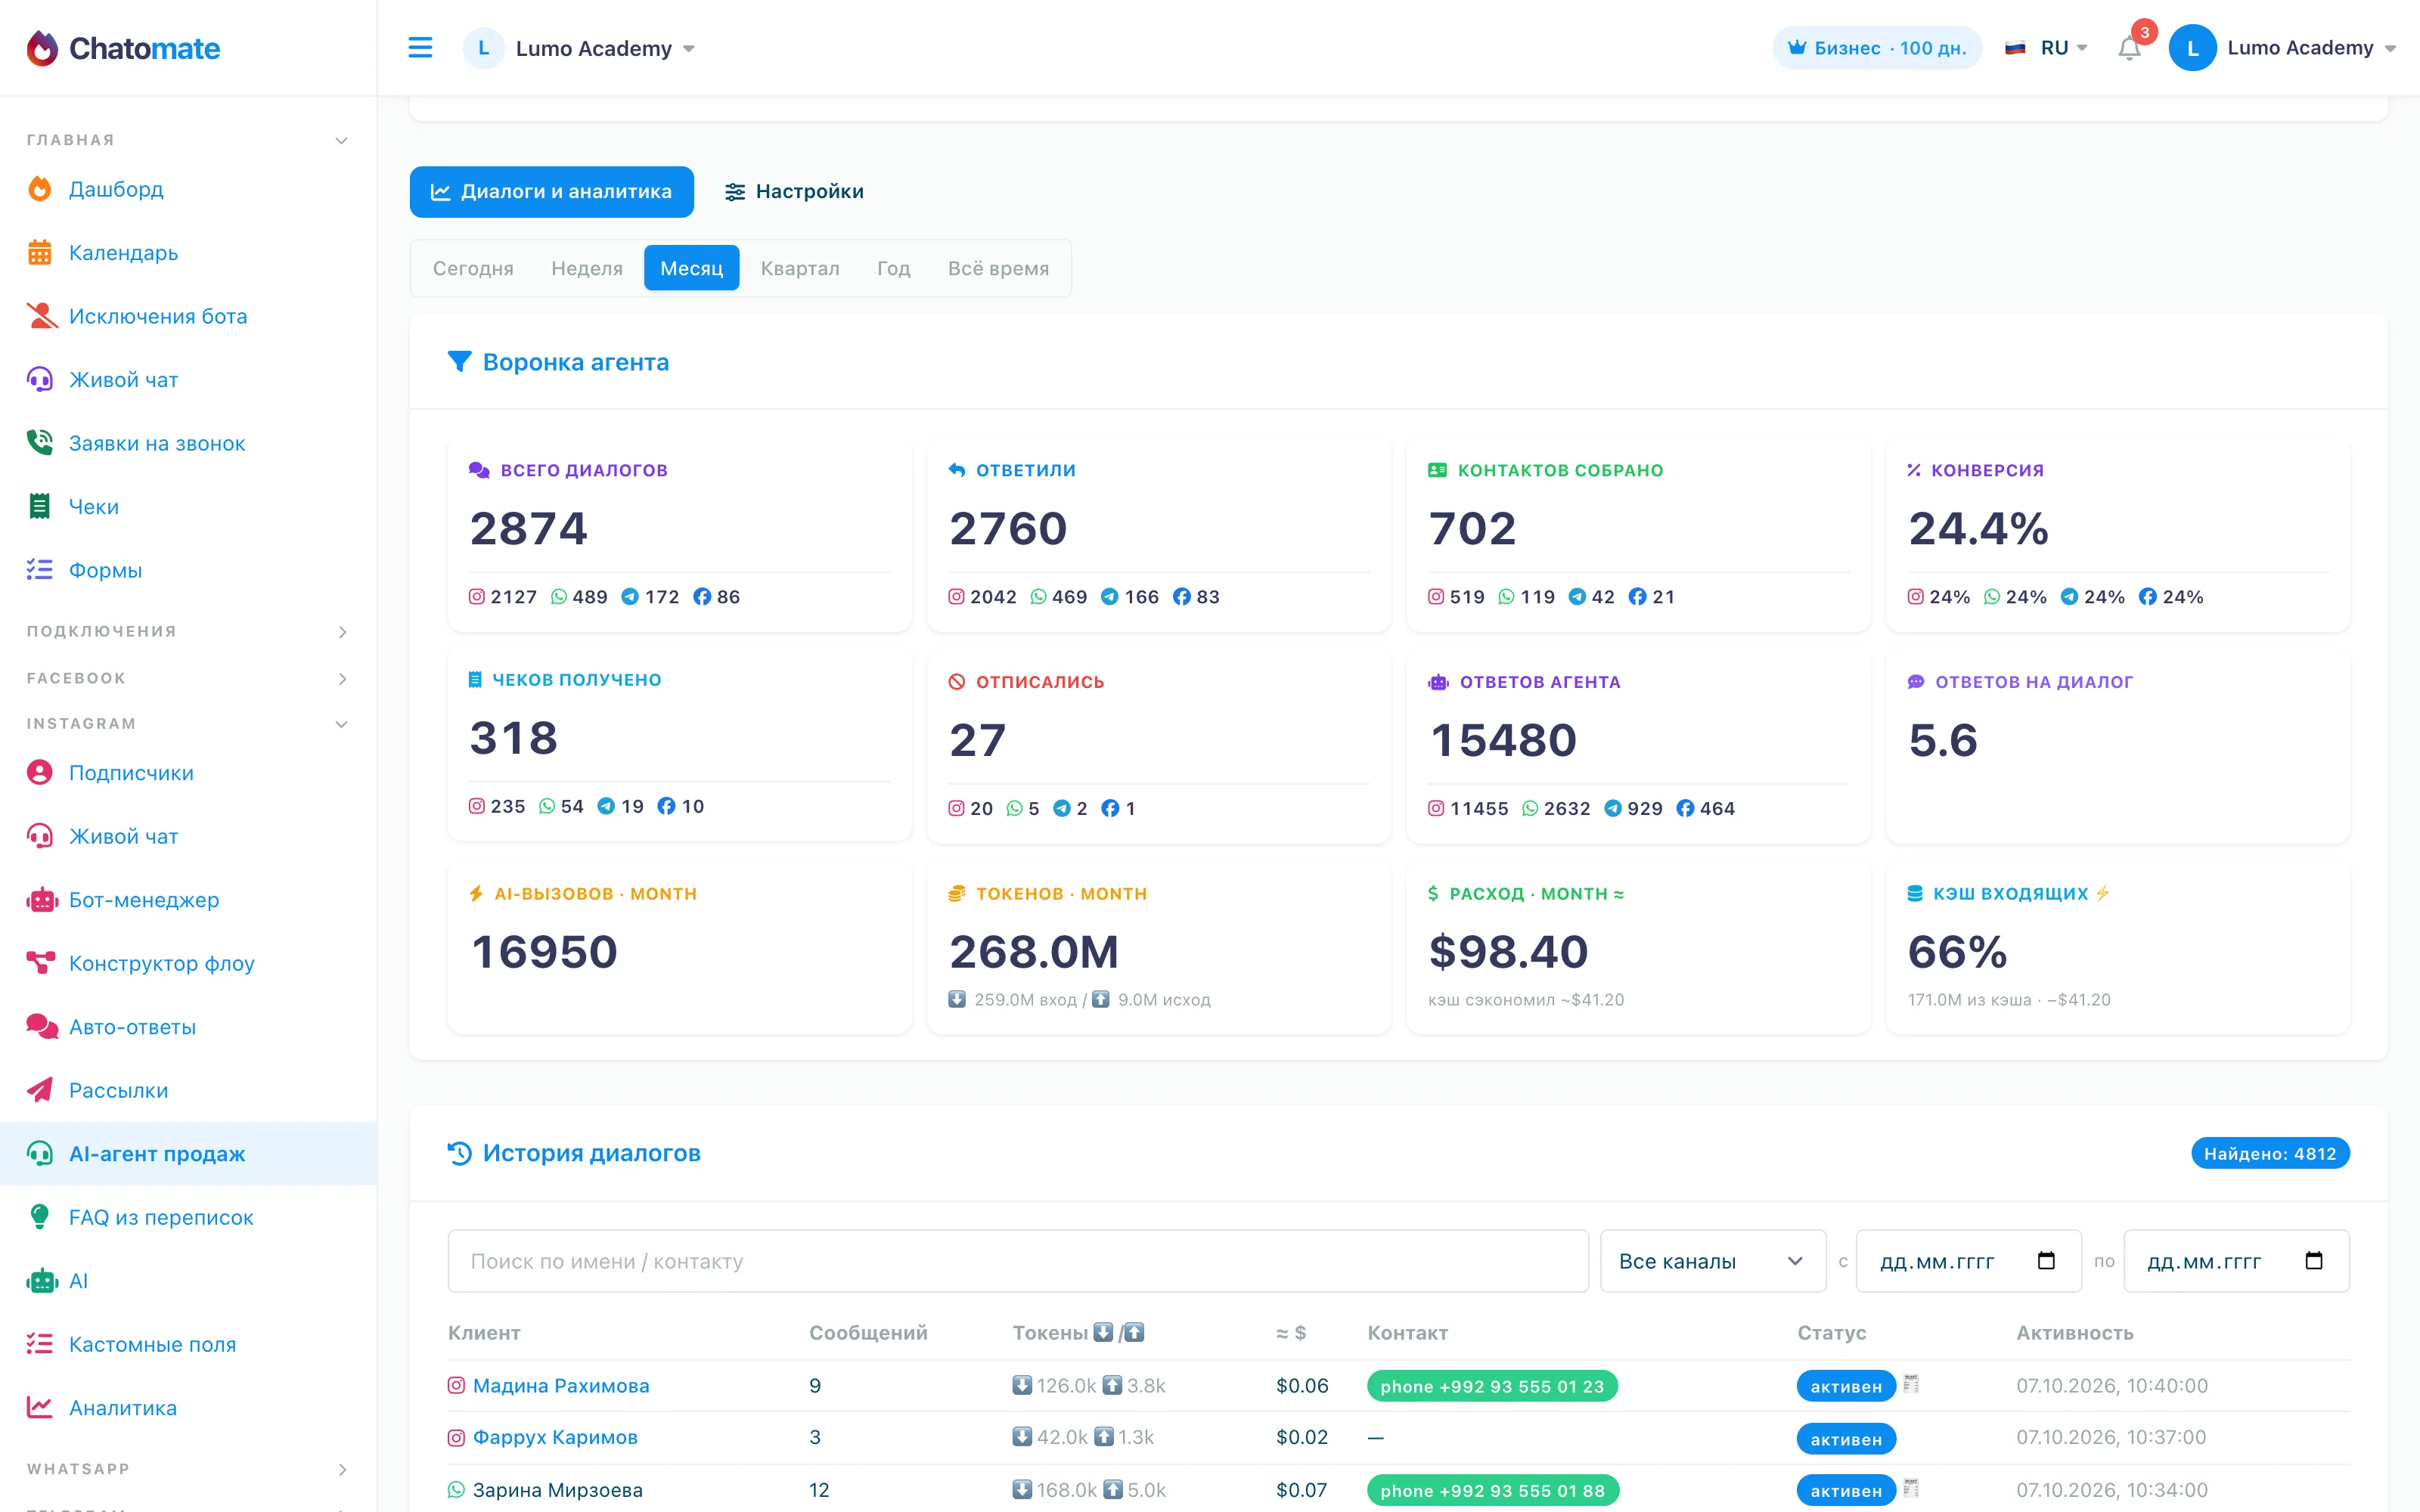Image resolution: width=2420 pixels, height=1512 pixels.
Task: Switch to Диалоги и аналитика tab
Action: 552,191
